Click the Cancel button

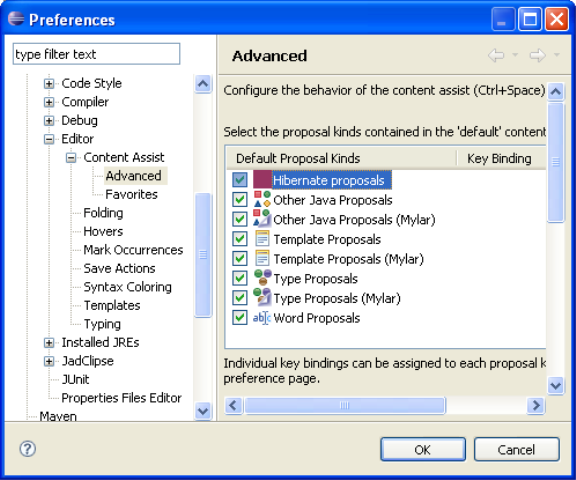516,449
